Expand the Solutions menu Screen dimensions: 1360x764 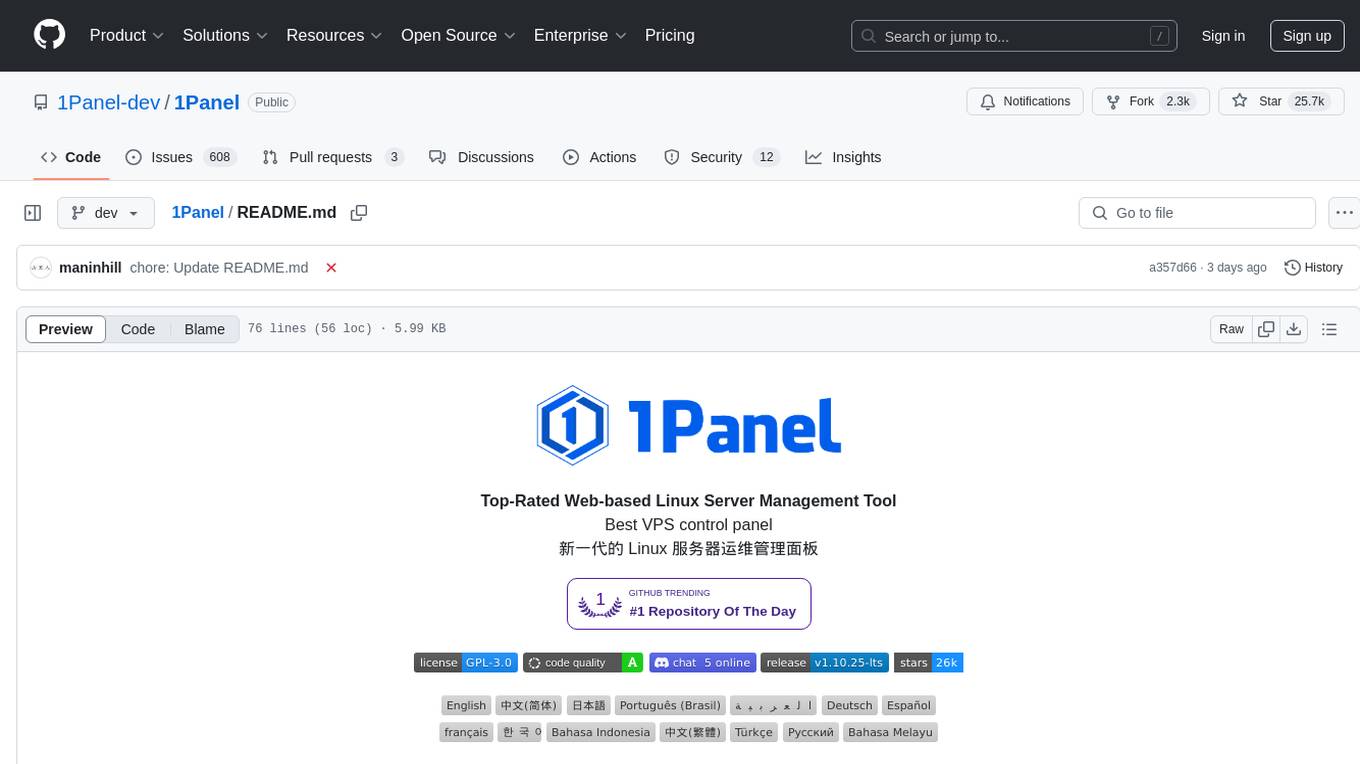pos(225,35)
